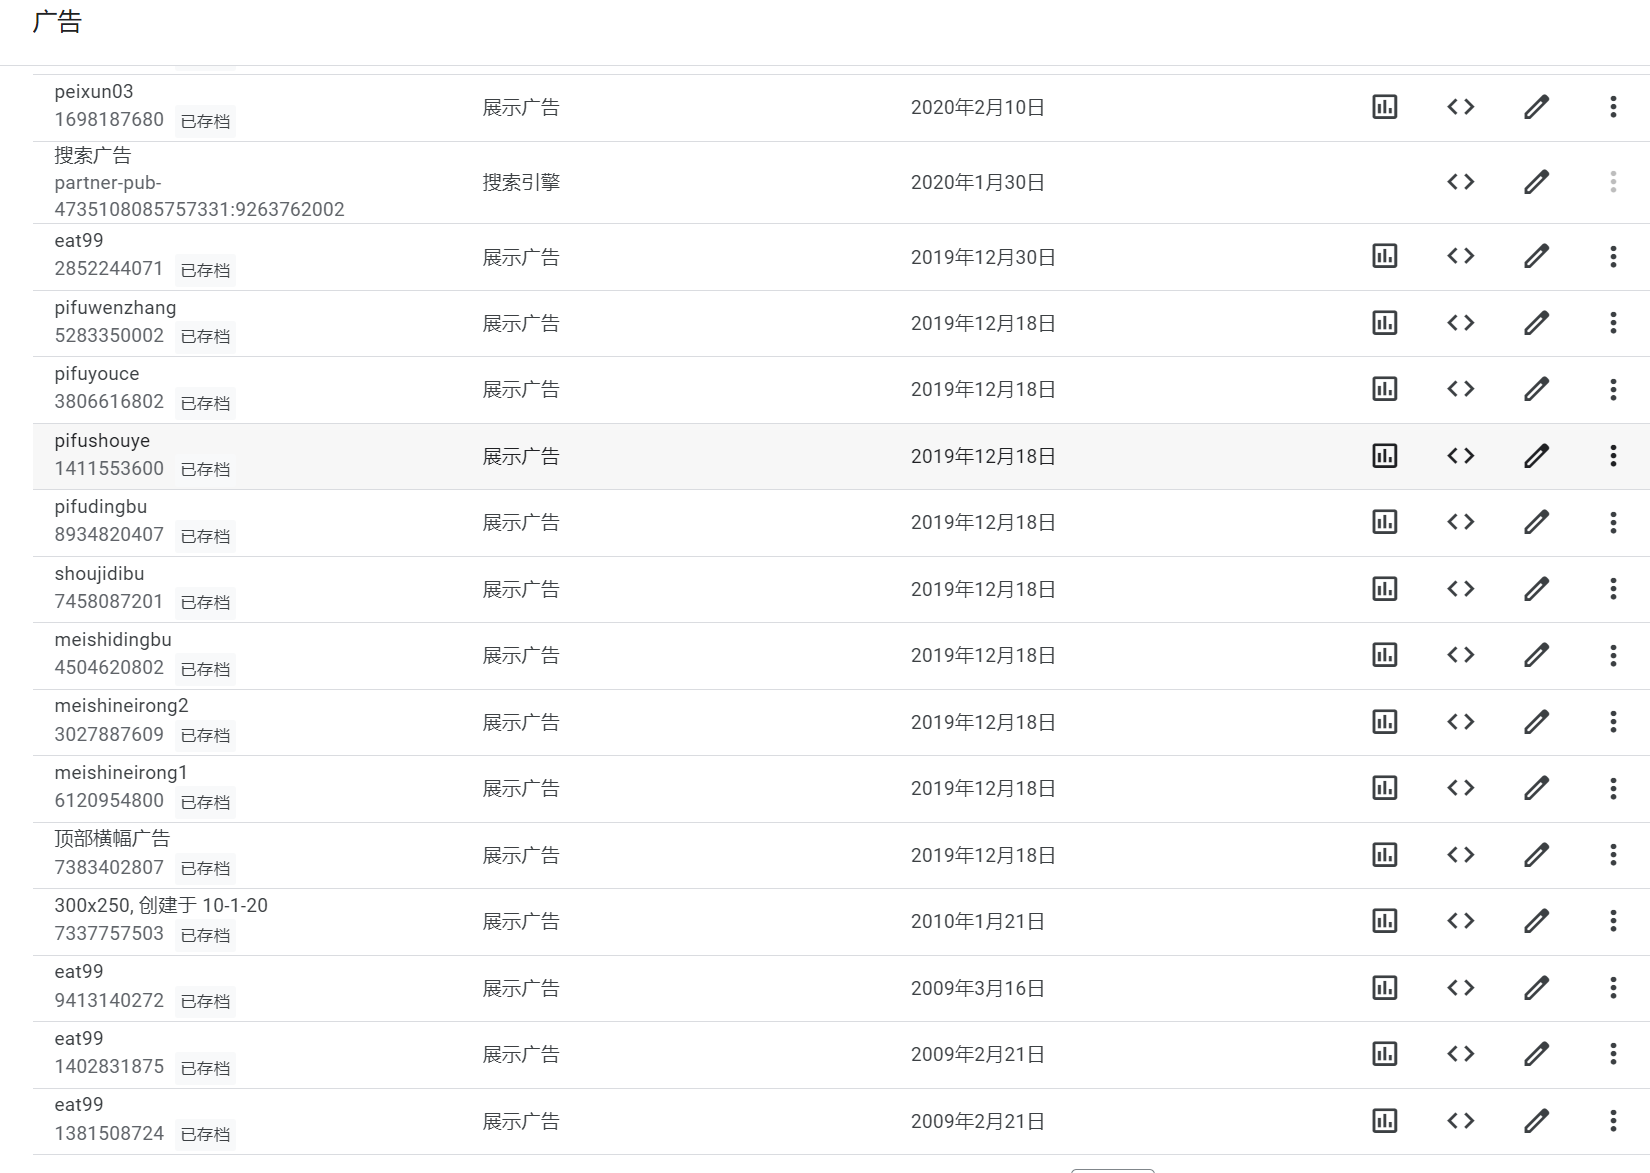Edit eat99 ad unit 1402831875
This screenshot has height=1173, width=1650.
[x=1536, y=1054]
